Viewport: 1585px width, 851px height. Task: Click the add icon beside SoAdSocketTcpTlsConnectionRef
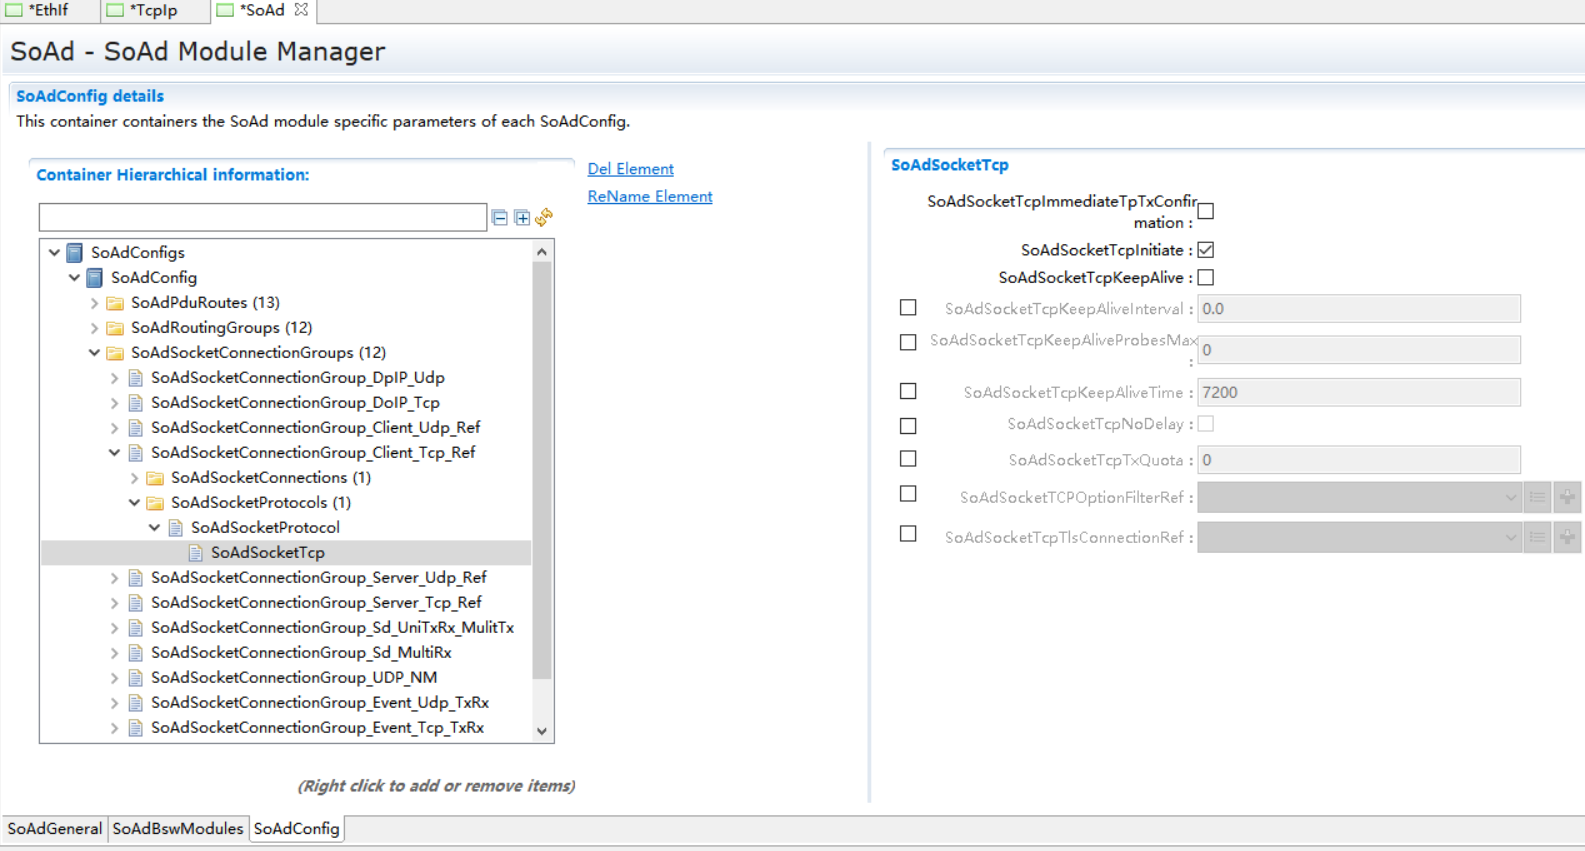[x=1567, y=537]
